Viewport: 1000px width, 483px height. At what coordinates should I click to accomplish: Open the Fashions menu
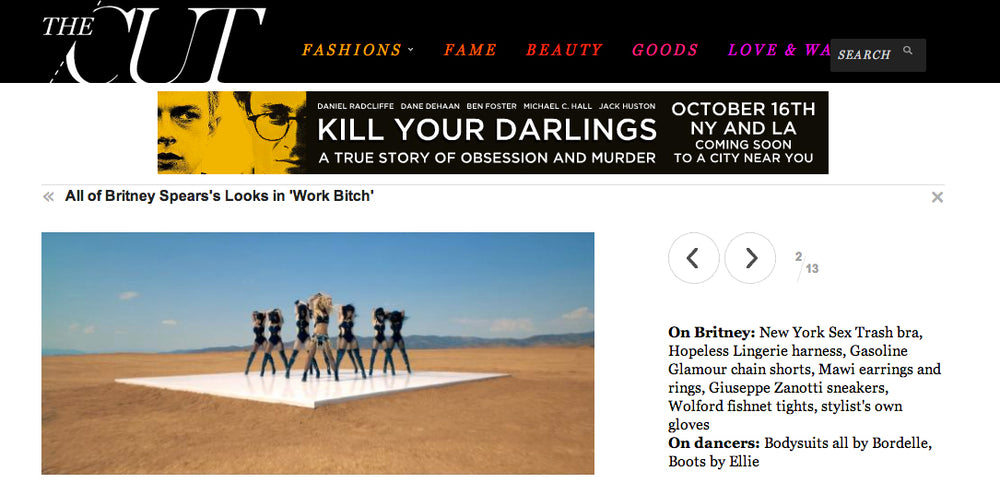(352, 50)
